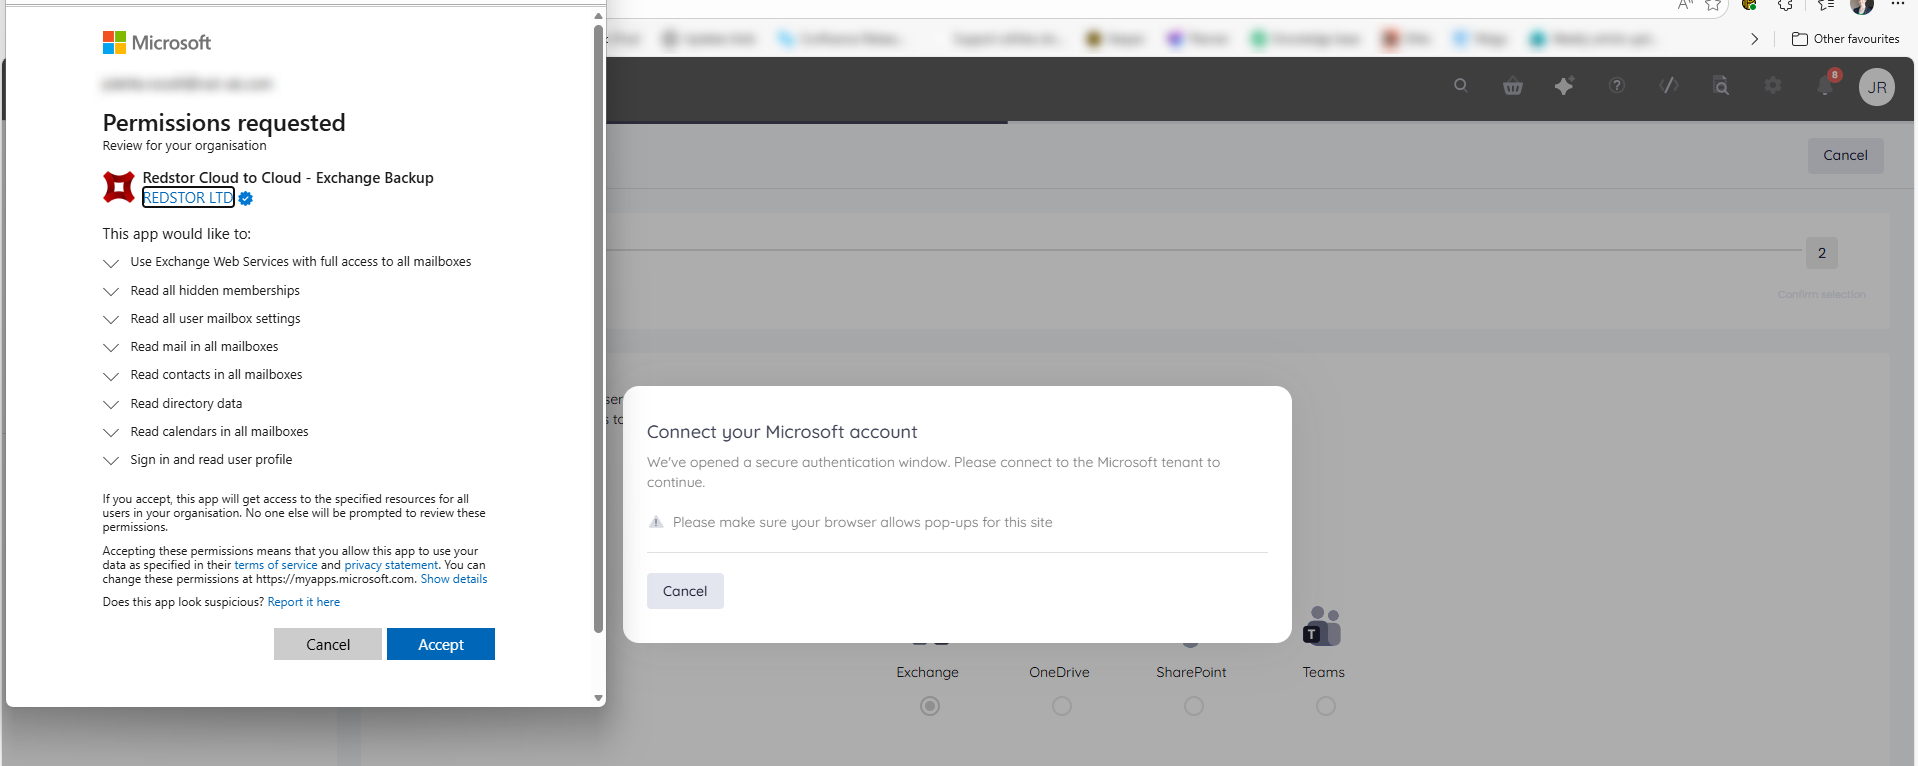Click the AI sparkle assistant icon
The height and width of the screenshot is (766, 1918).
(x=1564, y=86)
